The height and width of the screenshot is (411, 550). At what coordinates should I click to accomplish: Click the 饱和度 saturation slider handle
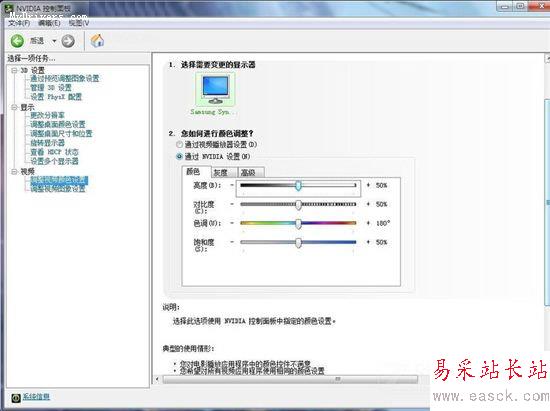pos(298,243)
